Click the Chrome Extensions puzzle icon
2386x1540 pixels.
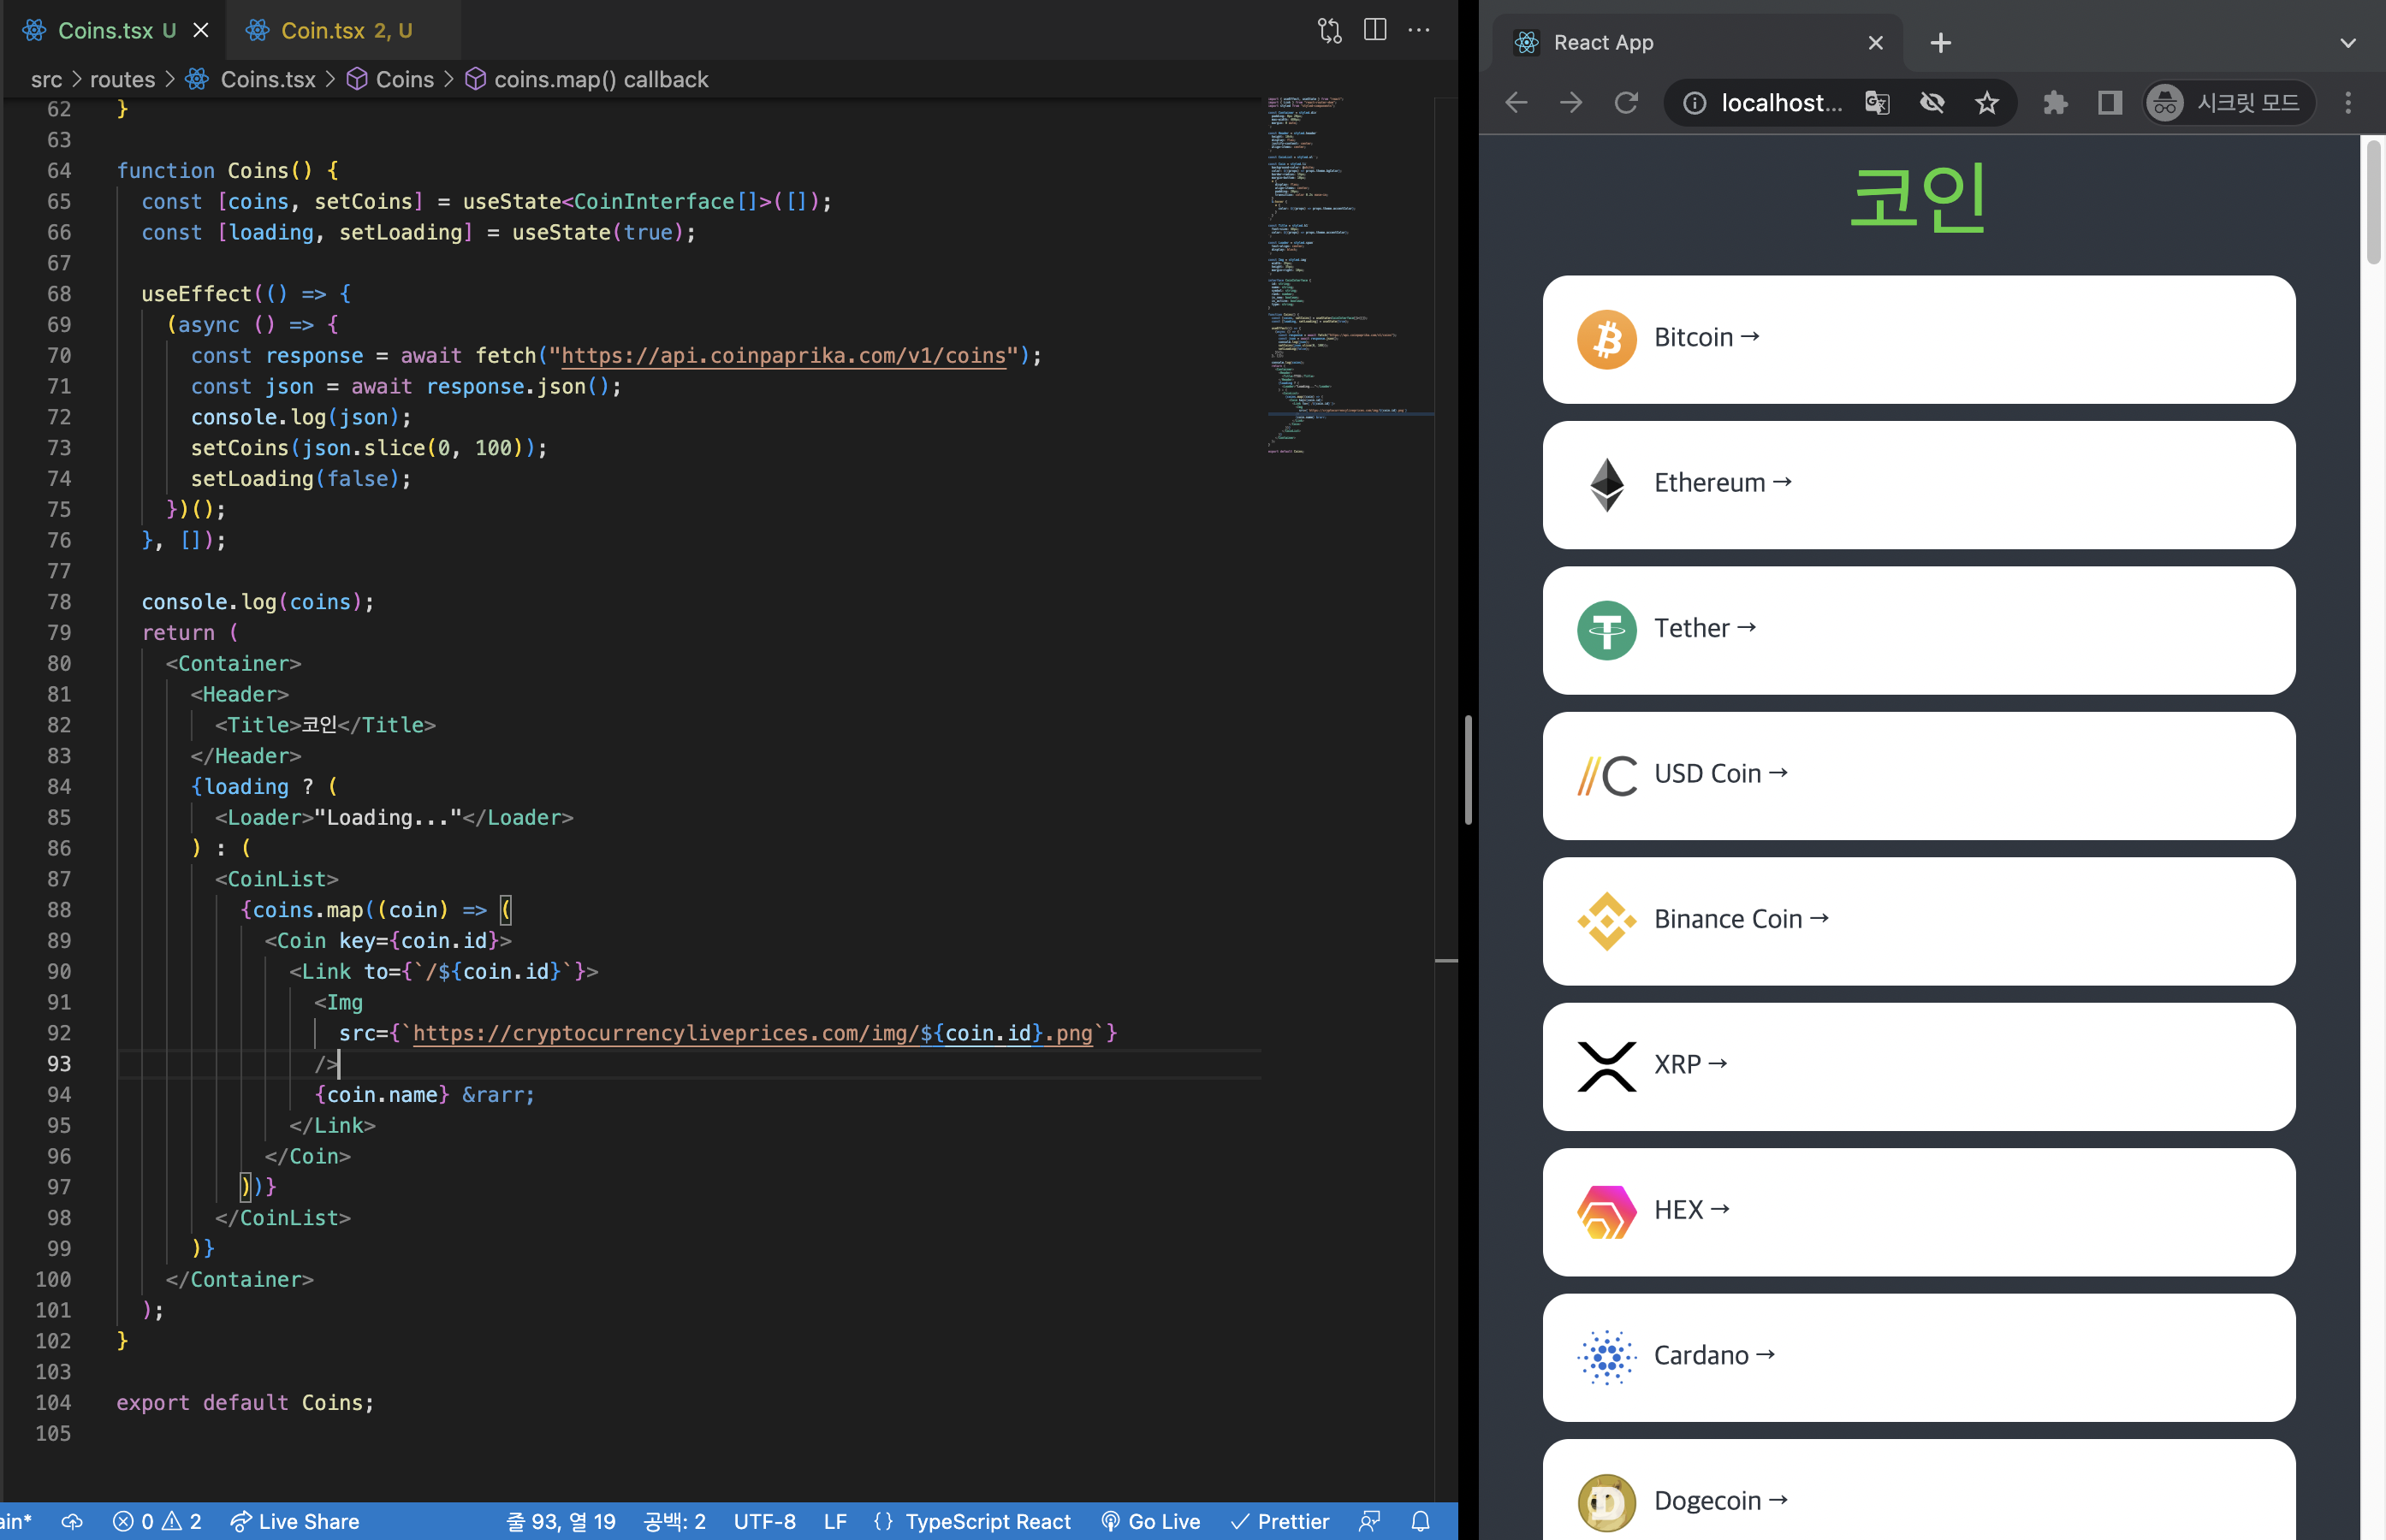click(x=2055, y=102)
